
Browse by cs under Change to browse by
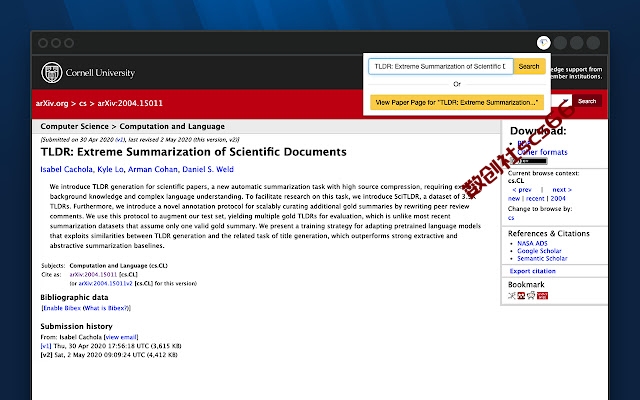click(511, 218)
